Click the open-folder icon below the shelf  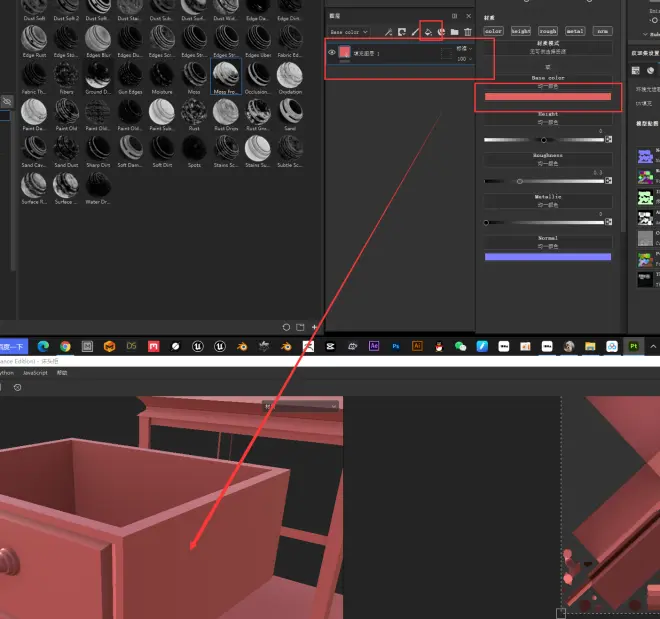[x=300, y=327]
